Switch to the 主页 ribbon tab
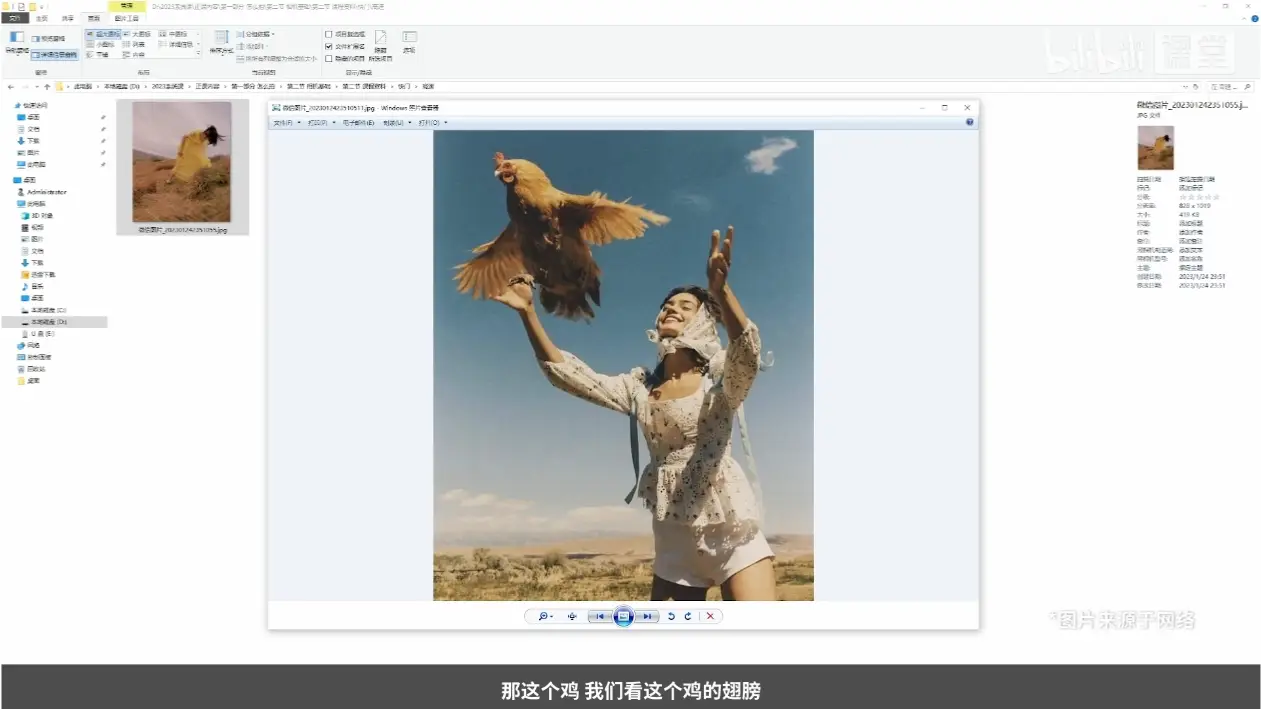The height and width of the screenshot is (709, 1261). pos(41,18)
